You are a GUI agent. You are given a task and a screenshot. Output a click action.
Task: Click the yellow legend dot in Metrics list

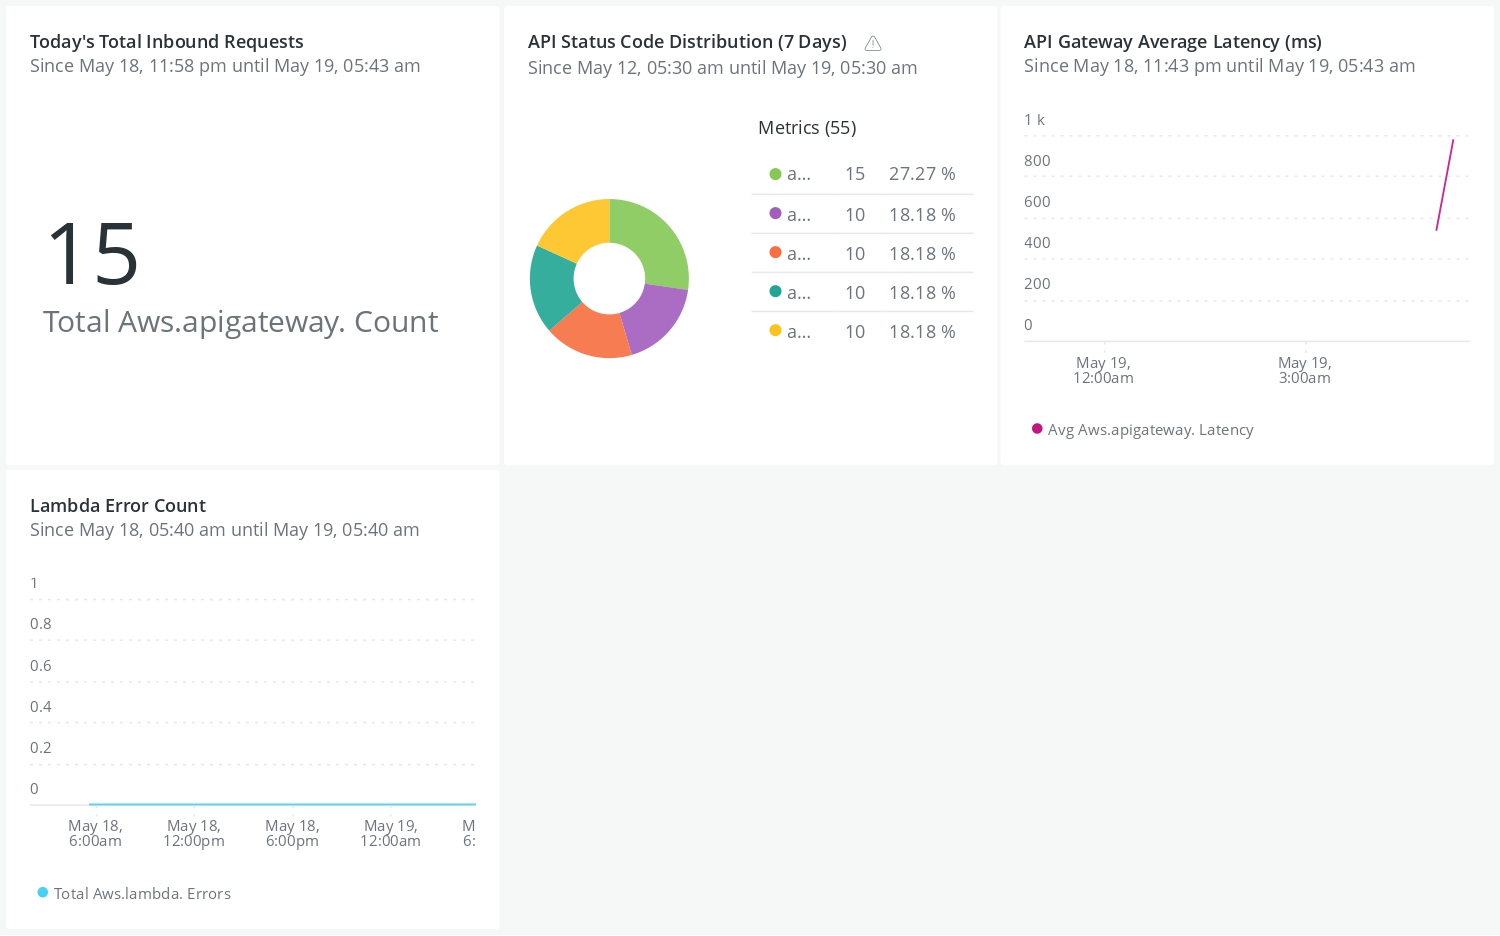(775, 331)
